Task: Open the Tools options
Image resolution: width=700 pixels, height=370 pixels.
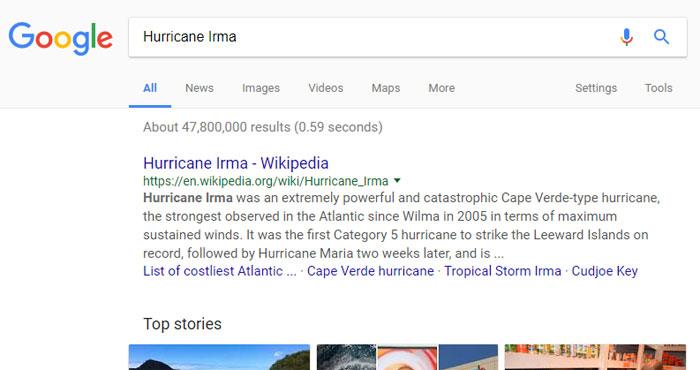Action: point(658,88)
